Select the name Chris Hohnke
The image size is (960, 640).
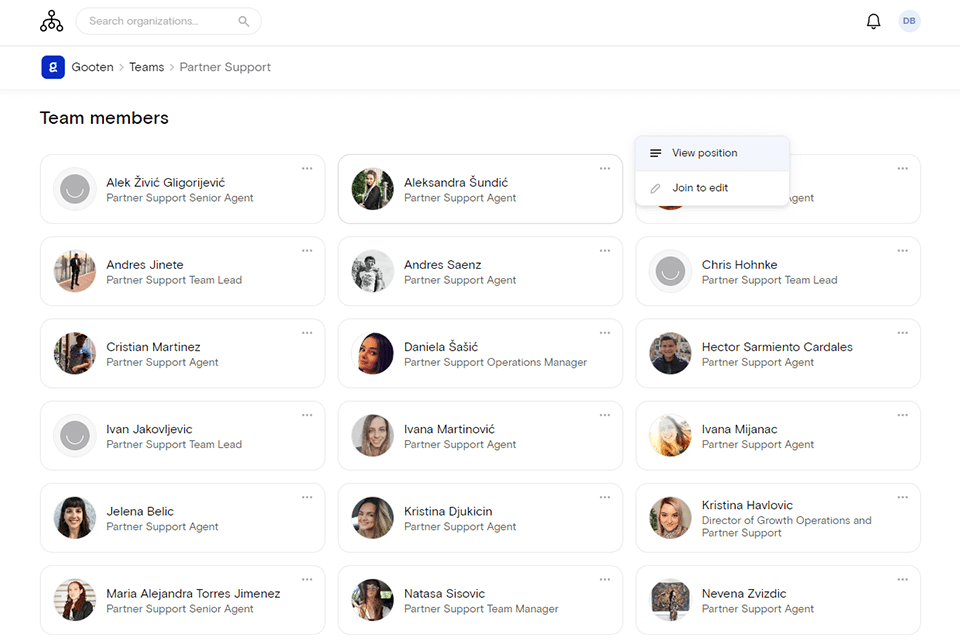740,265
